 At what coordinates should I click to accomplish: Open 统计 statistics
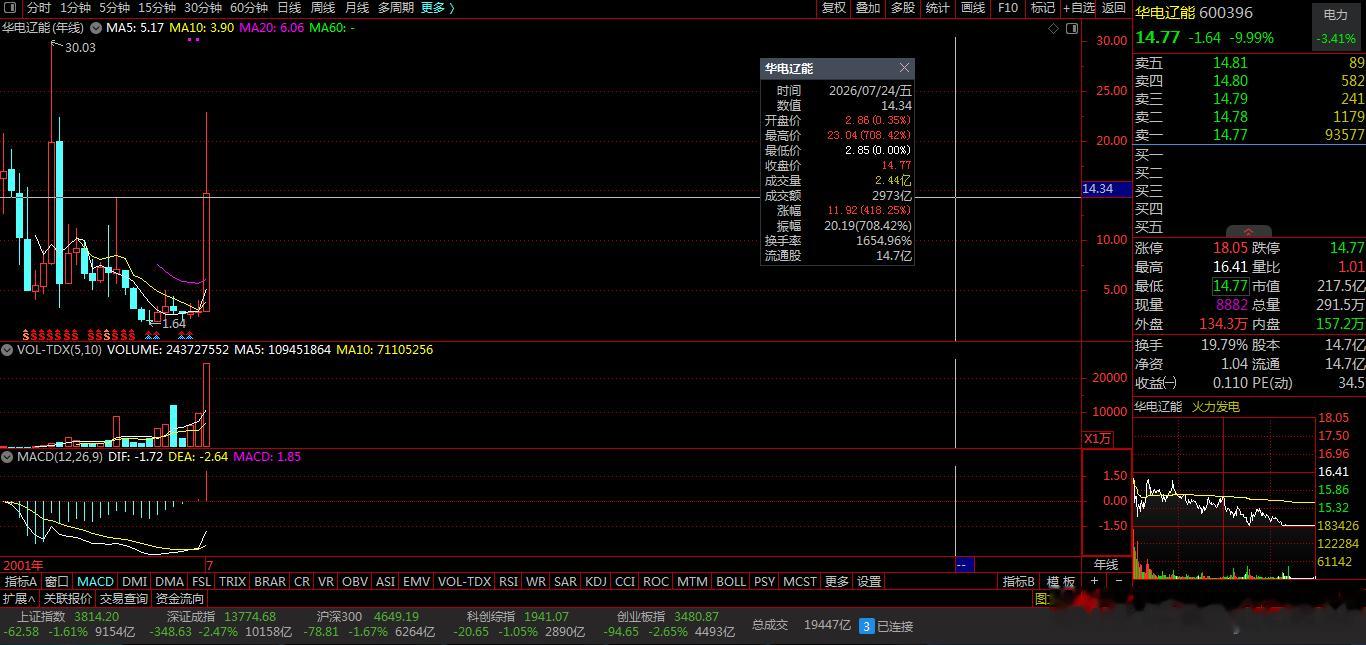938,8
